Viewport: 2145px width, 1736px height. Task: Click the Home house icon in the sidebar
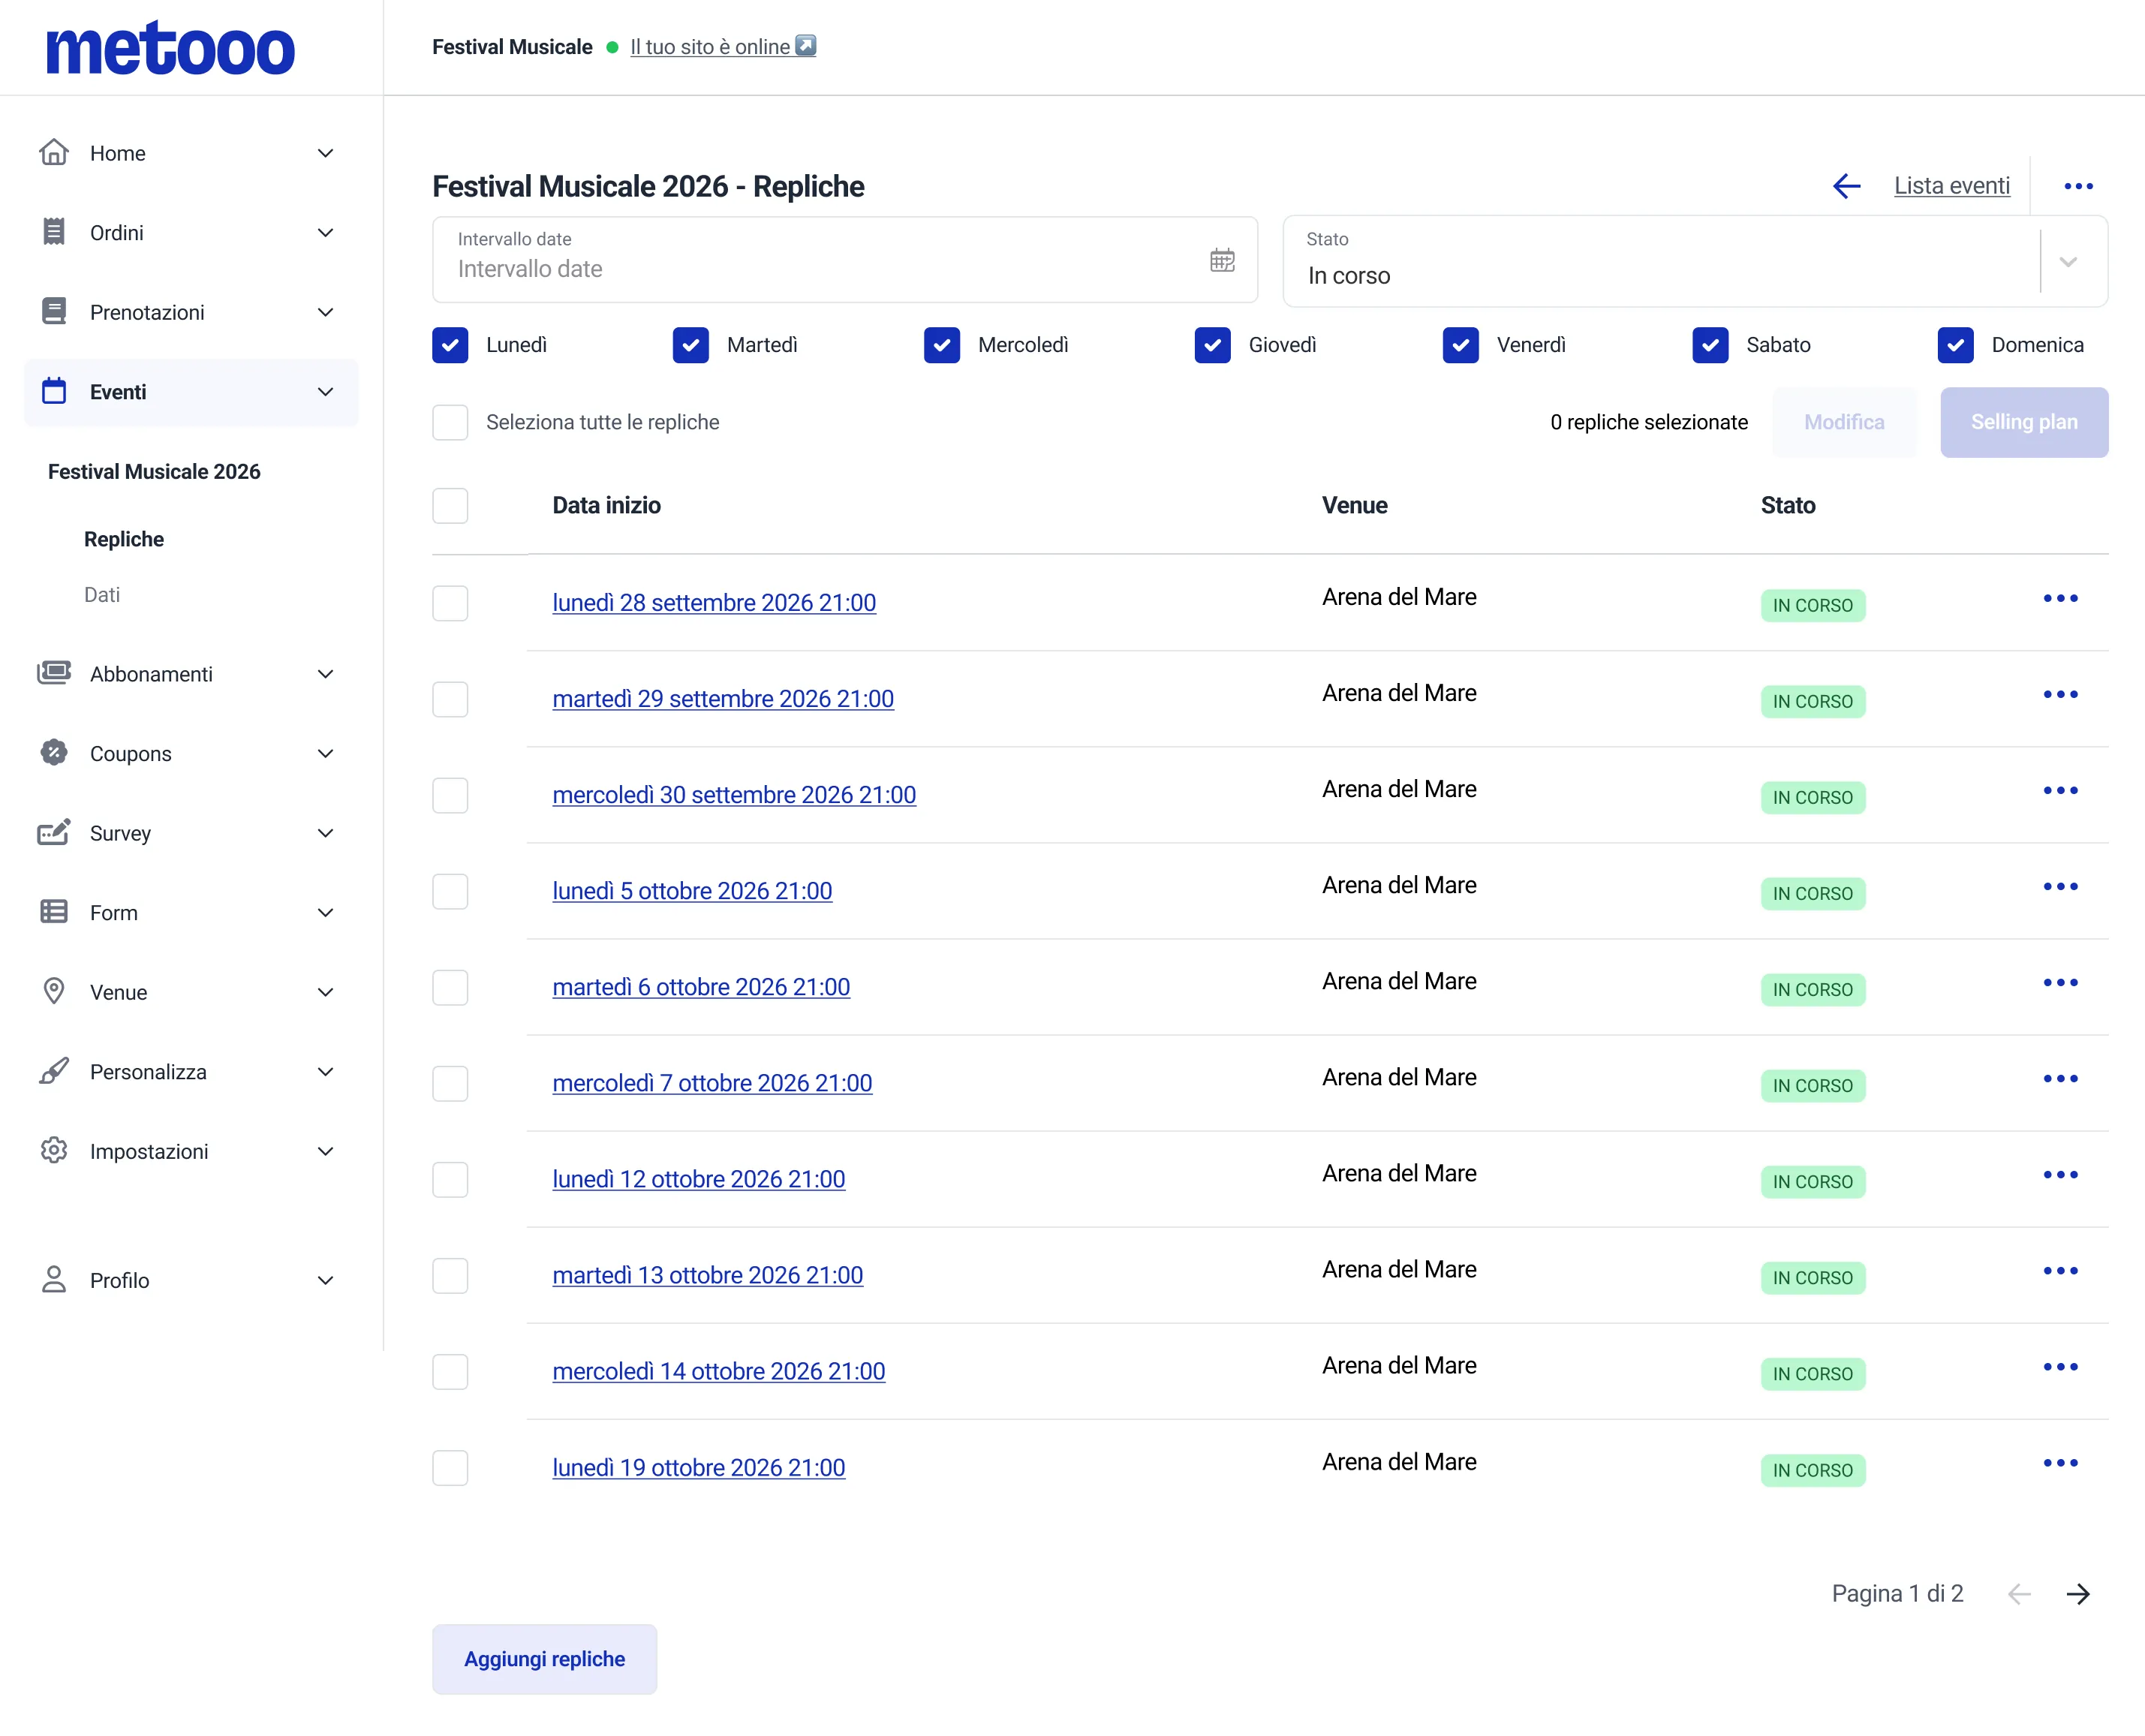click(54, 152)
